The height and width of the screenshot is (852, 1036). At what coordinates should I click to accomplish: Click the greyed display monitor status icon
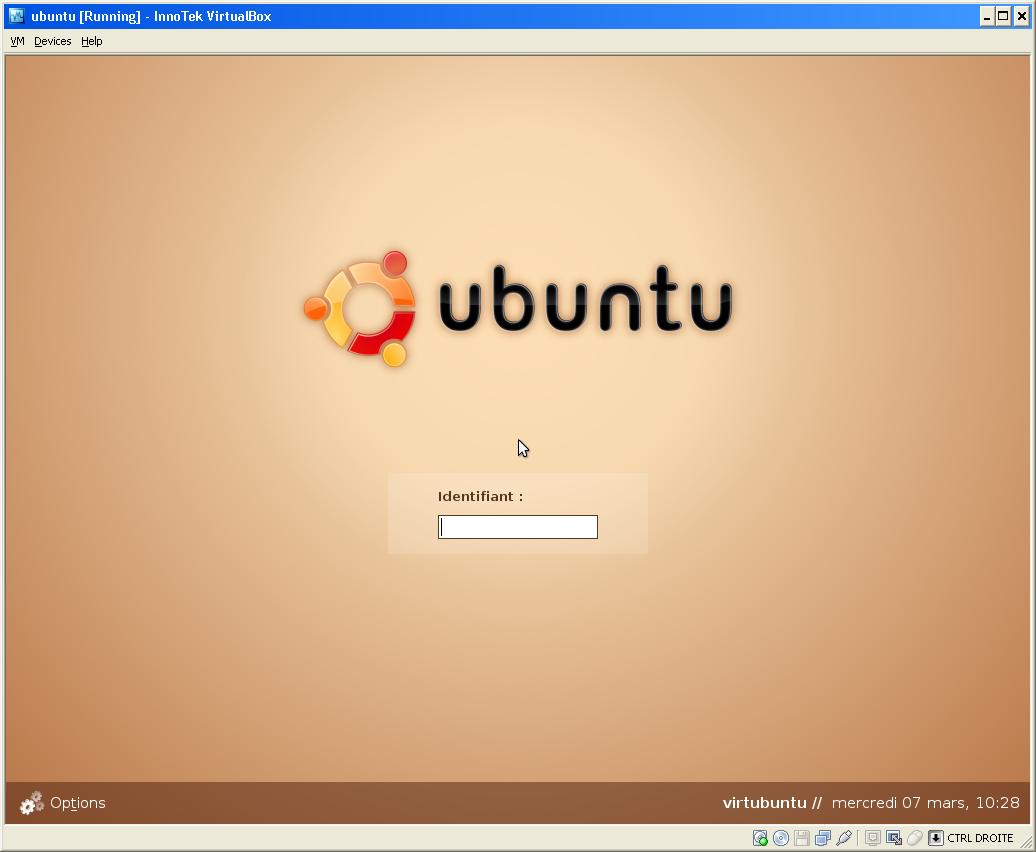tap(873, 838)
